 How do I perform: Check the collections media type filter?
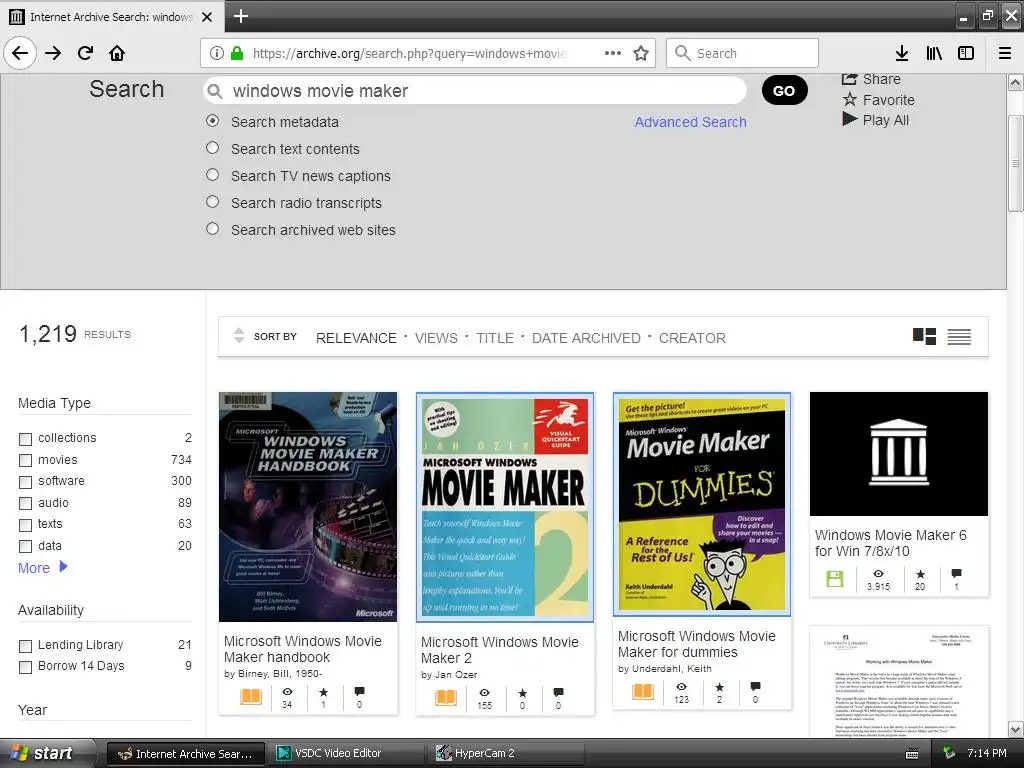25,439
